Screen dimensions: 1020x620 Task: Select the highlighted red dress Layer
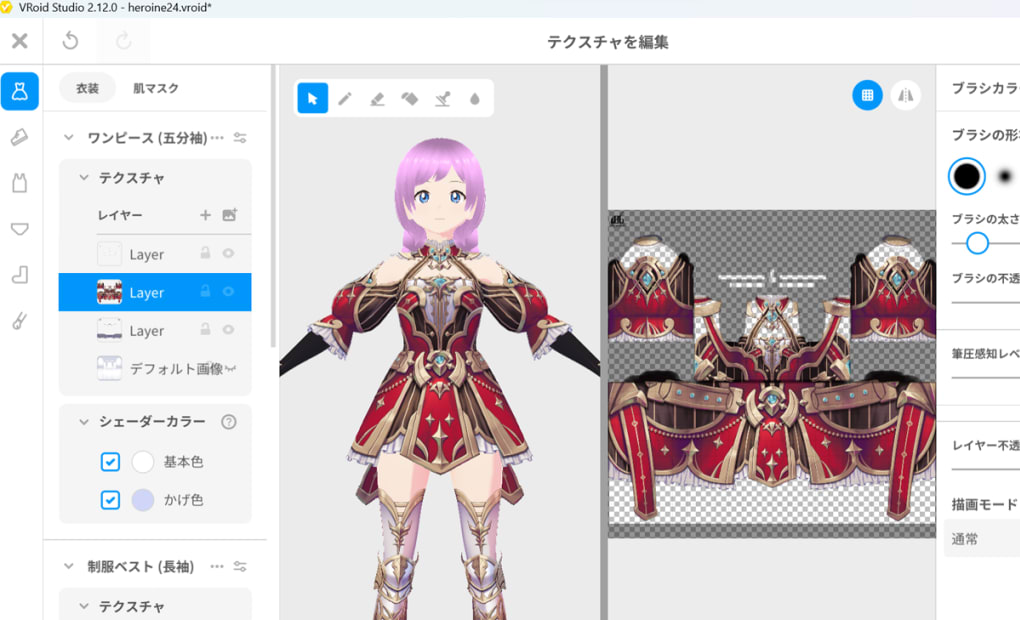pyautogui.click(x=155, y=292)
